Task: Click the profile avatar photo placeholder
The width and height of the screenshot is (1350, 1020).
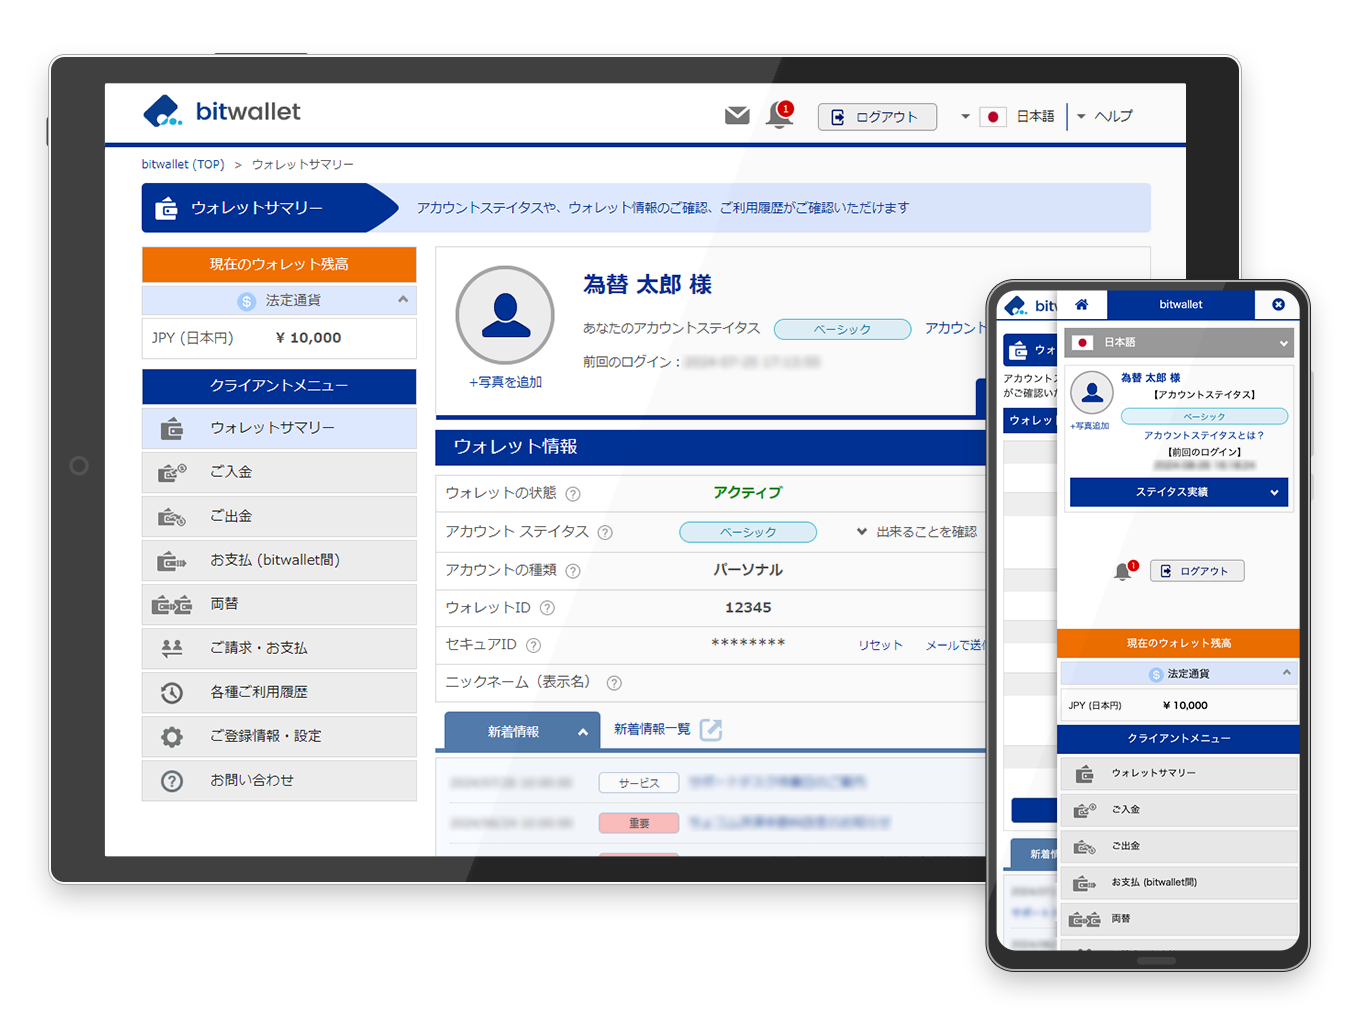Action: tap(505, 315)
